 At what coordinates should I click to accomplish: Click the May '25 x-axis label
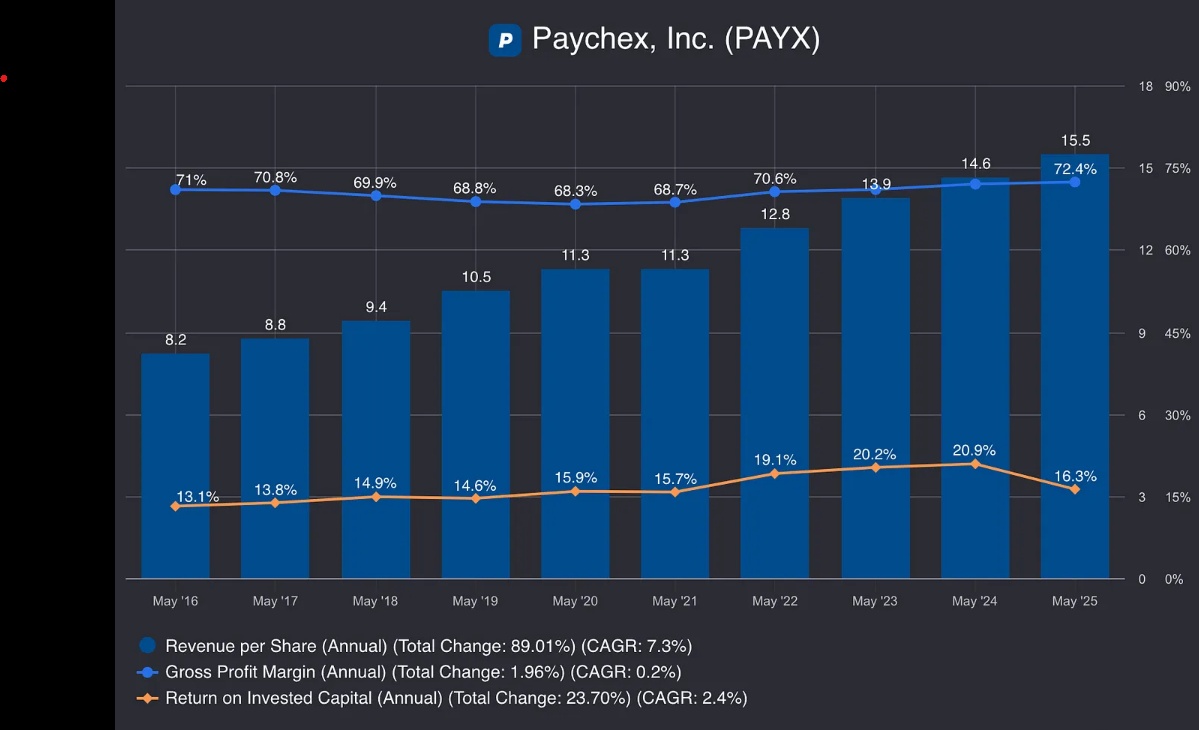point(1074,601)
